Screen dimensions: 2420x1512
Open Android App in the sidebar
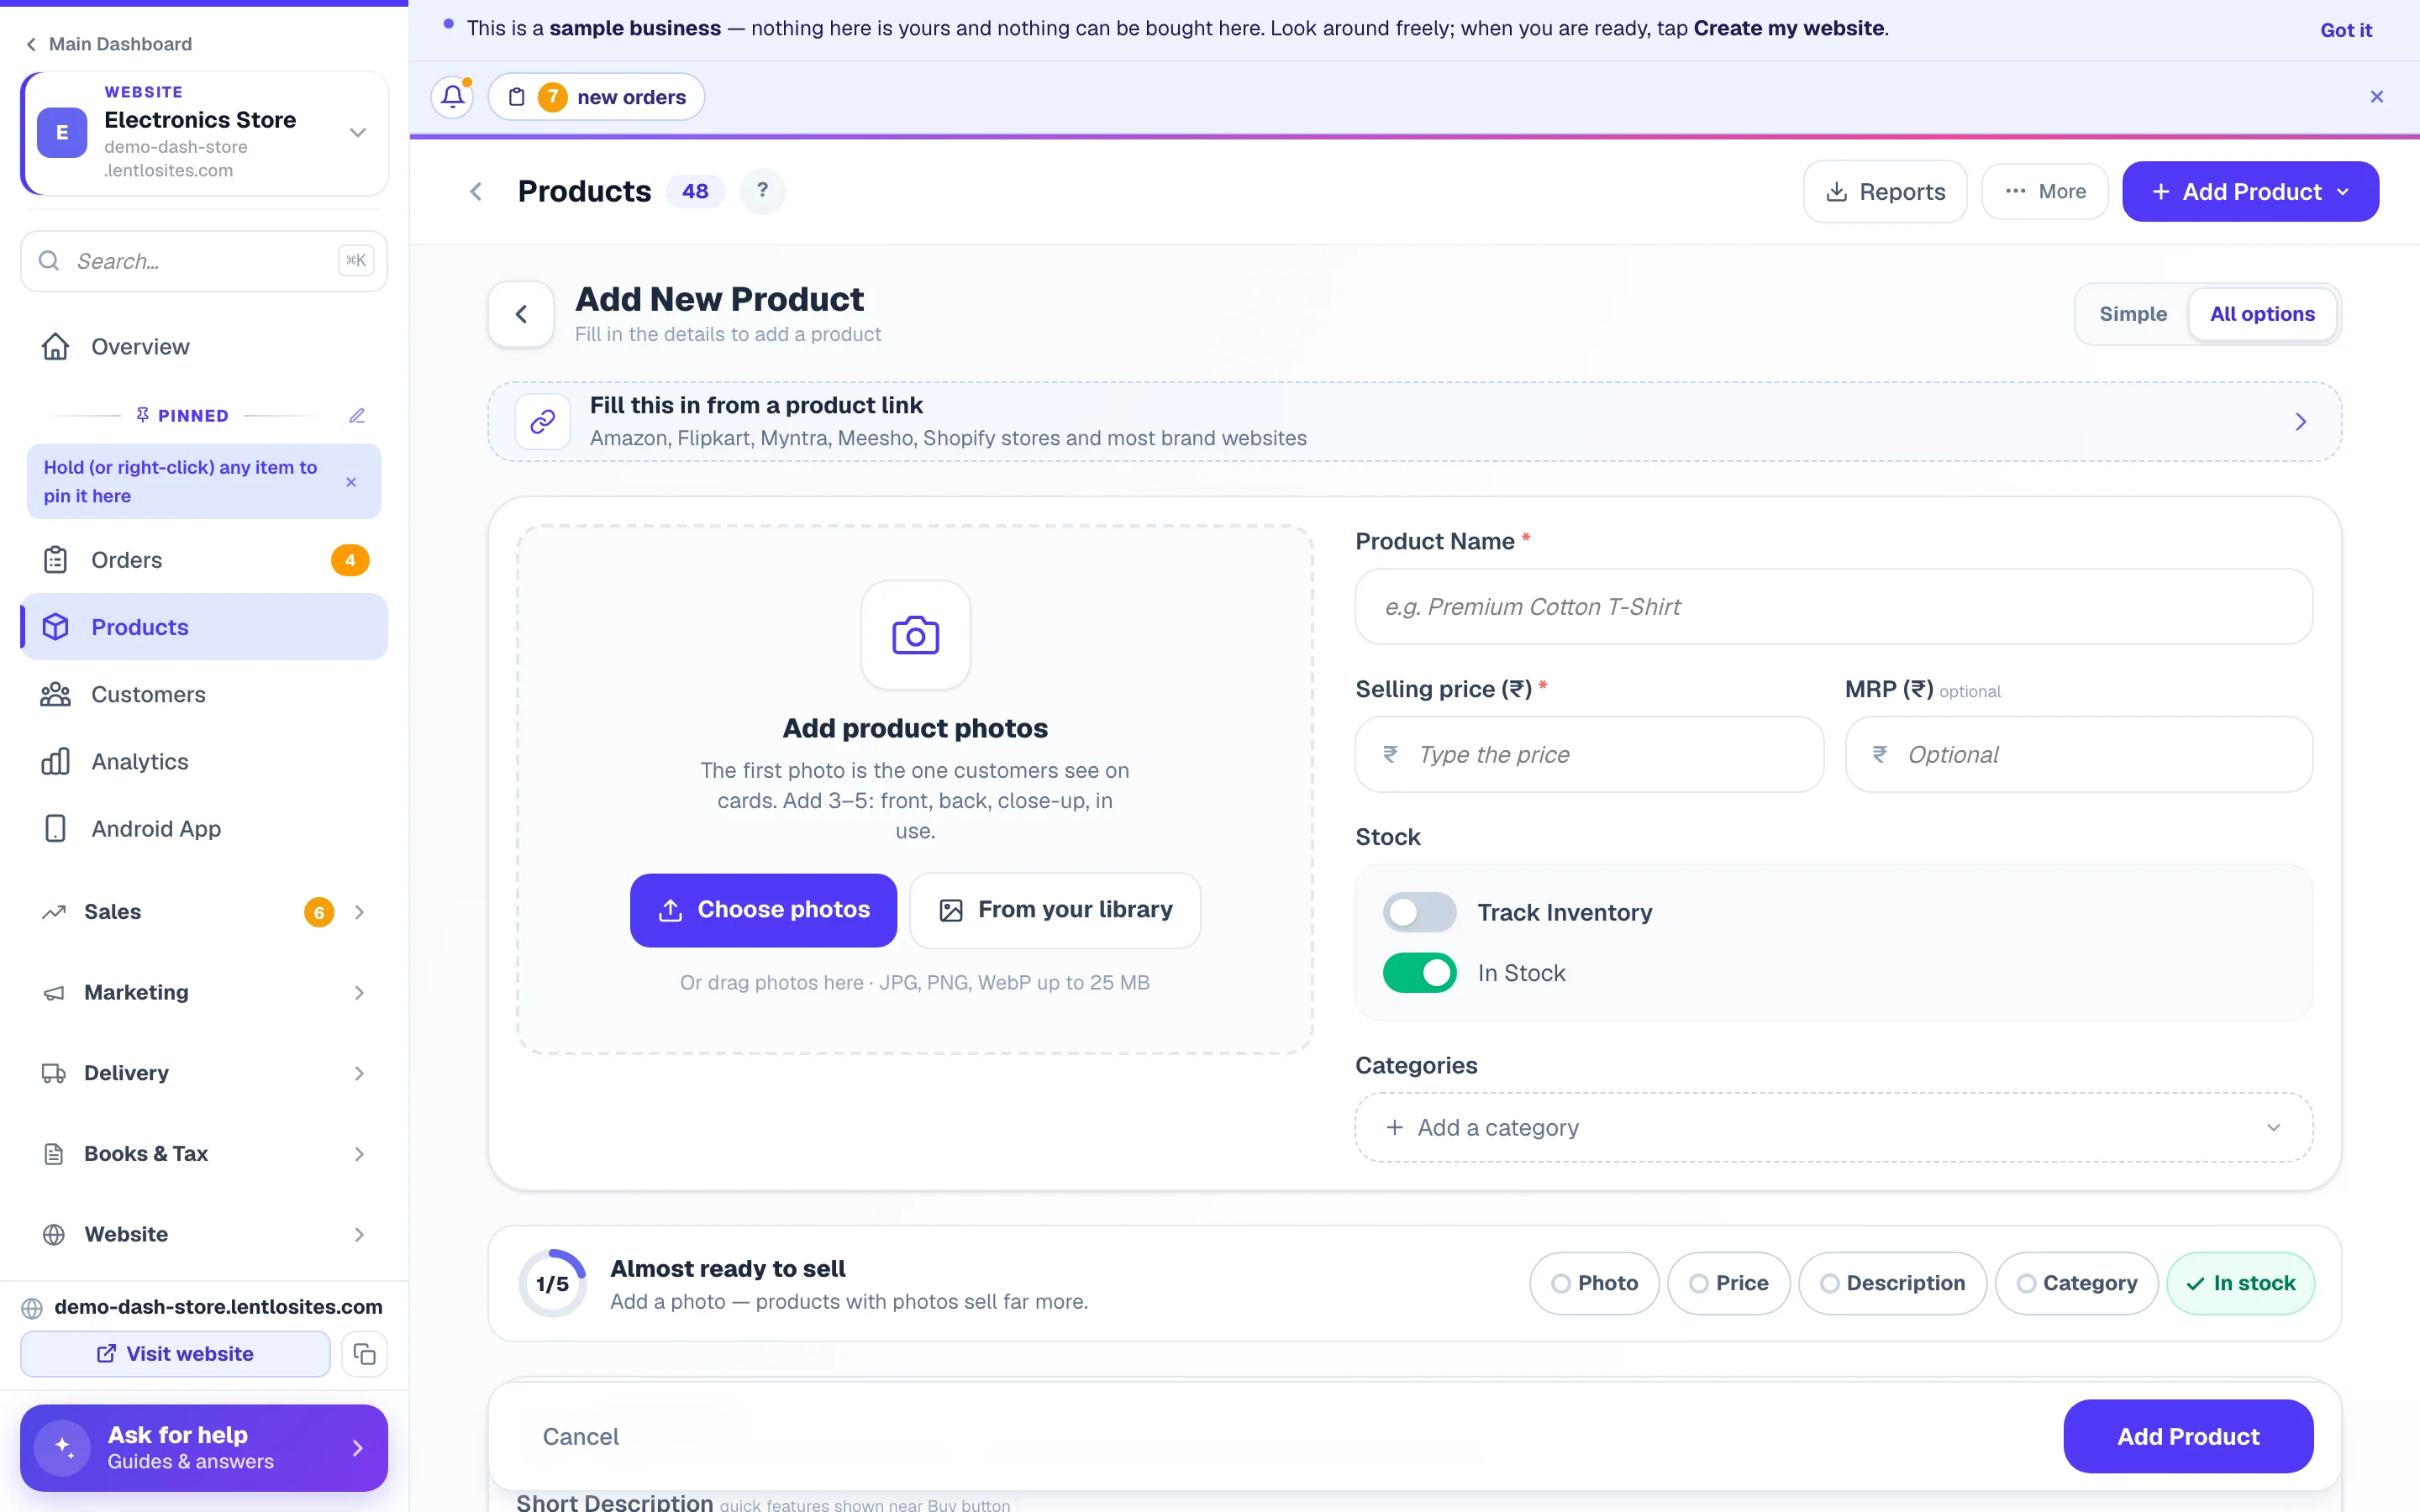click(x=204, y=829)
